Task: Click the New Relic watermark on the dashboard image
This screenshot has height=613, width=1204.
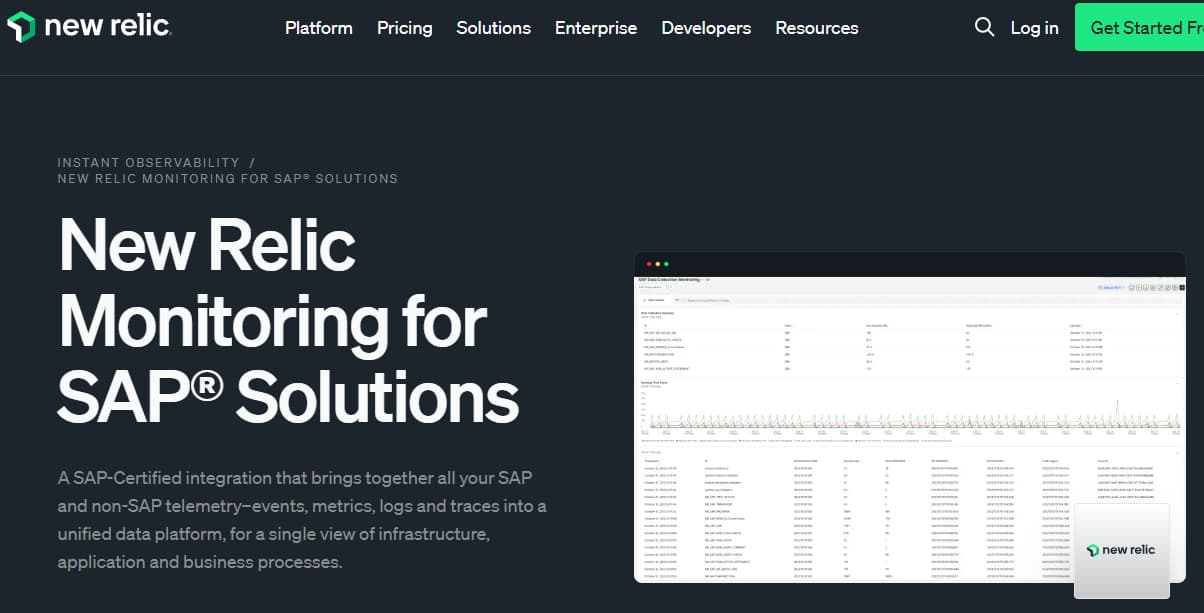Action: 1121,548
